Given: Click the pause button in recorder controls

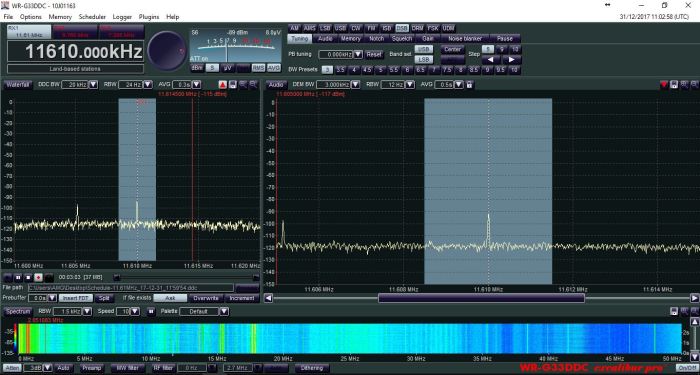Looking at the screenshot, I should pos(17,277).
